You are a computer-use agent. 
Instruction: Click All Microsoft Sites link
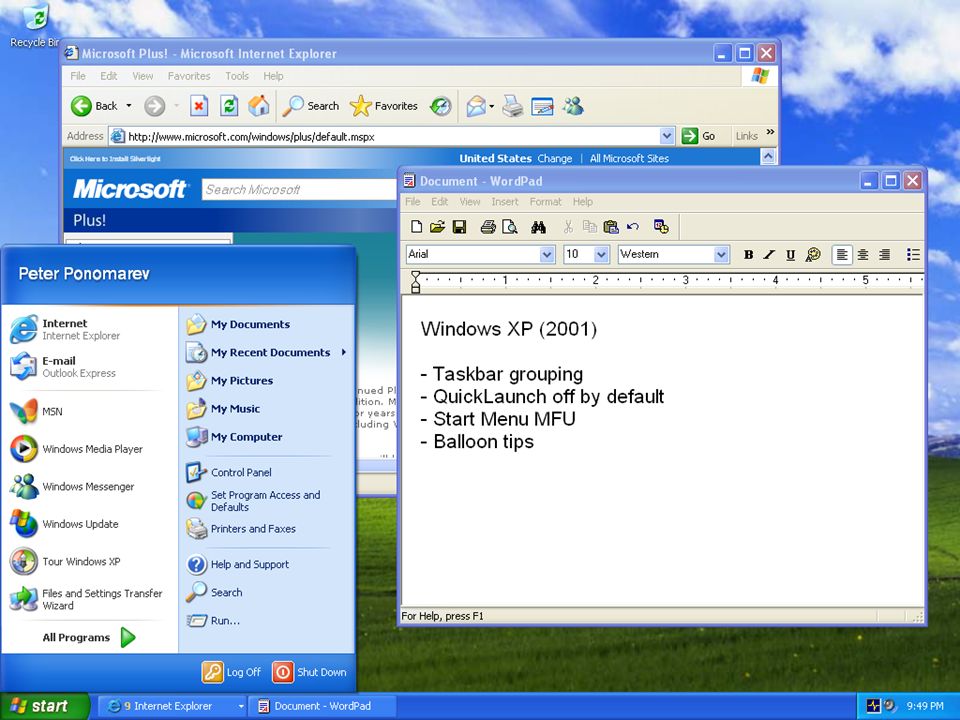tap(629, 159)
